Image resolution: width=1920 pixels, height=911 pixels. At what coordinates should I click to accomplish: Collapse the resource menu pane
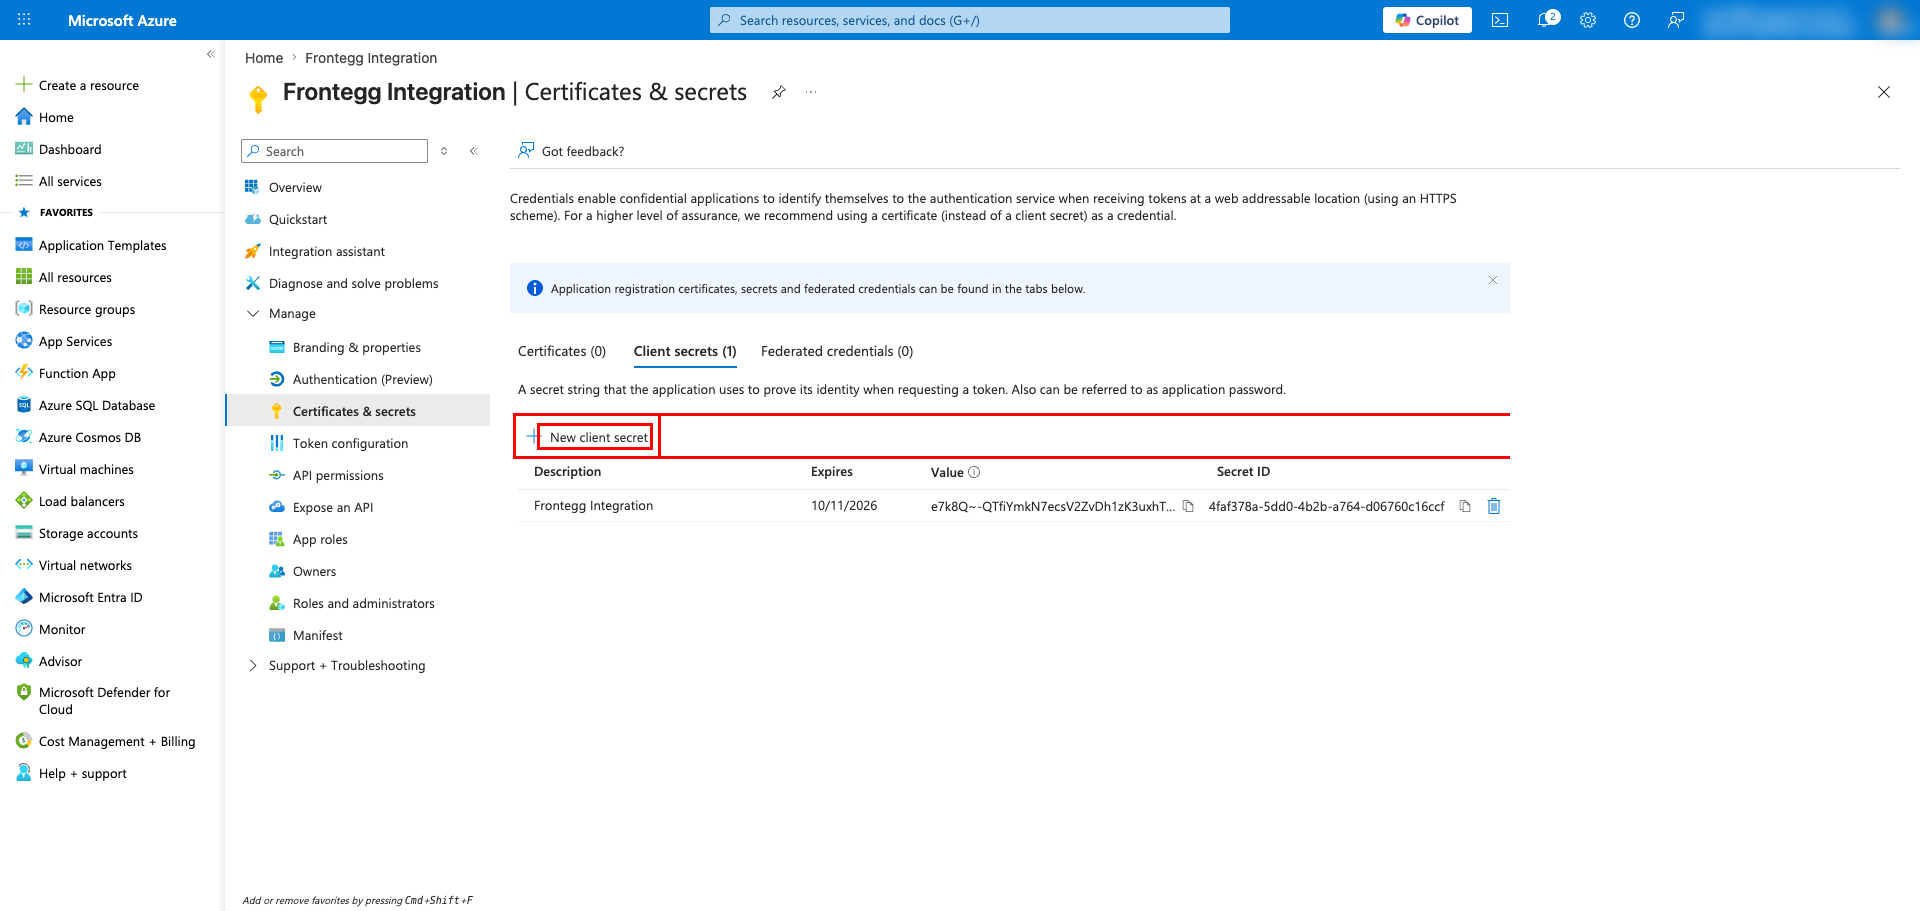click(x=474, y=151)
